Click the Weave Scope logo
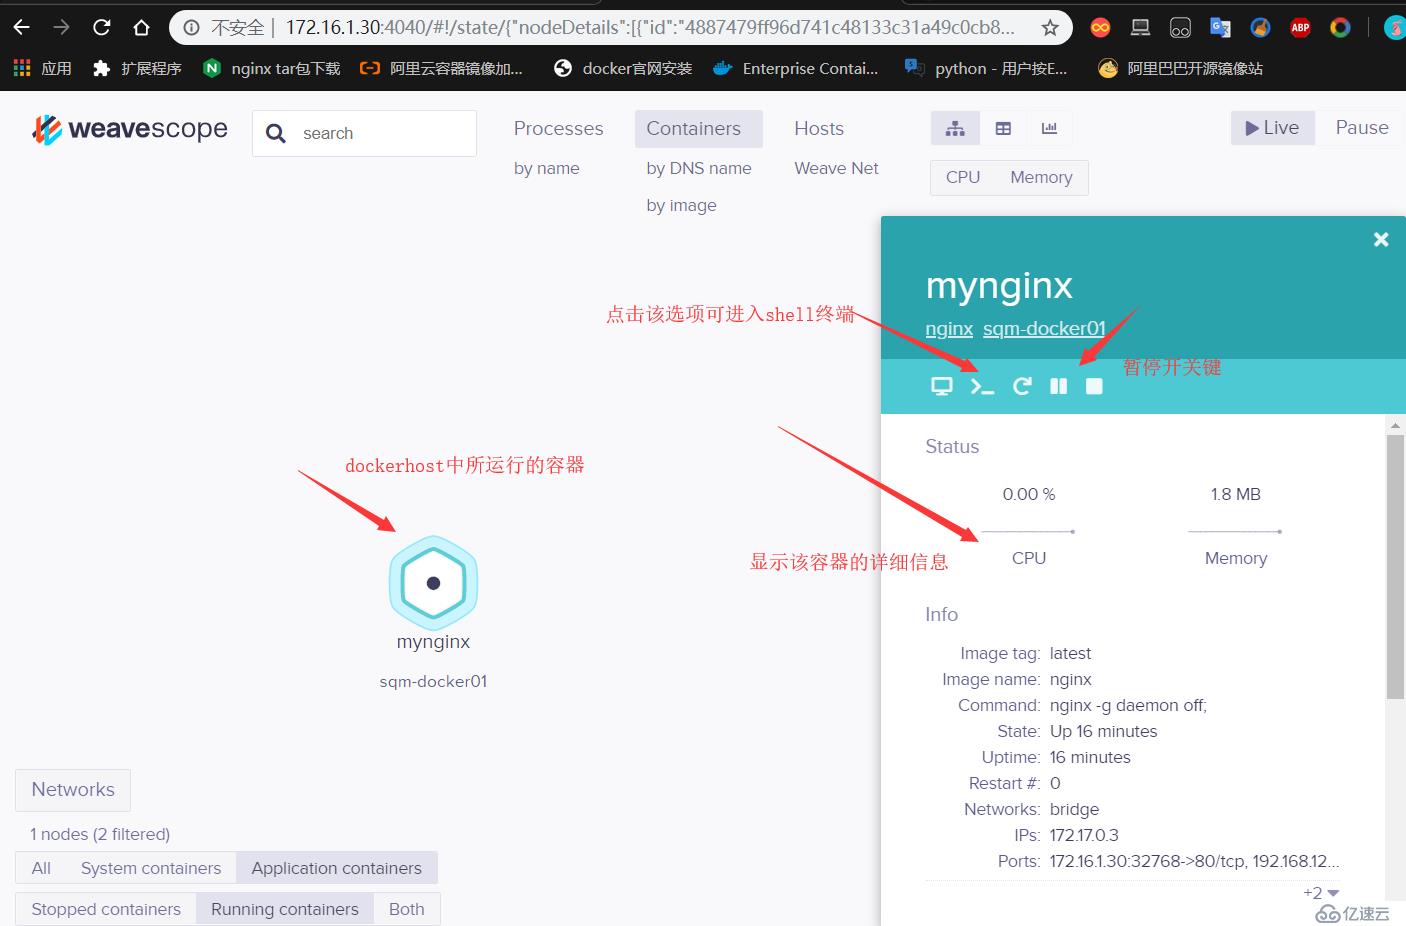Viewport: 1406px width, 926px height. click(x=130, y=130)
